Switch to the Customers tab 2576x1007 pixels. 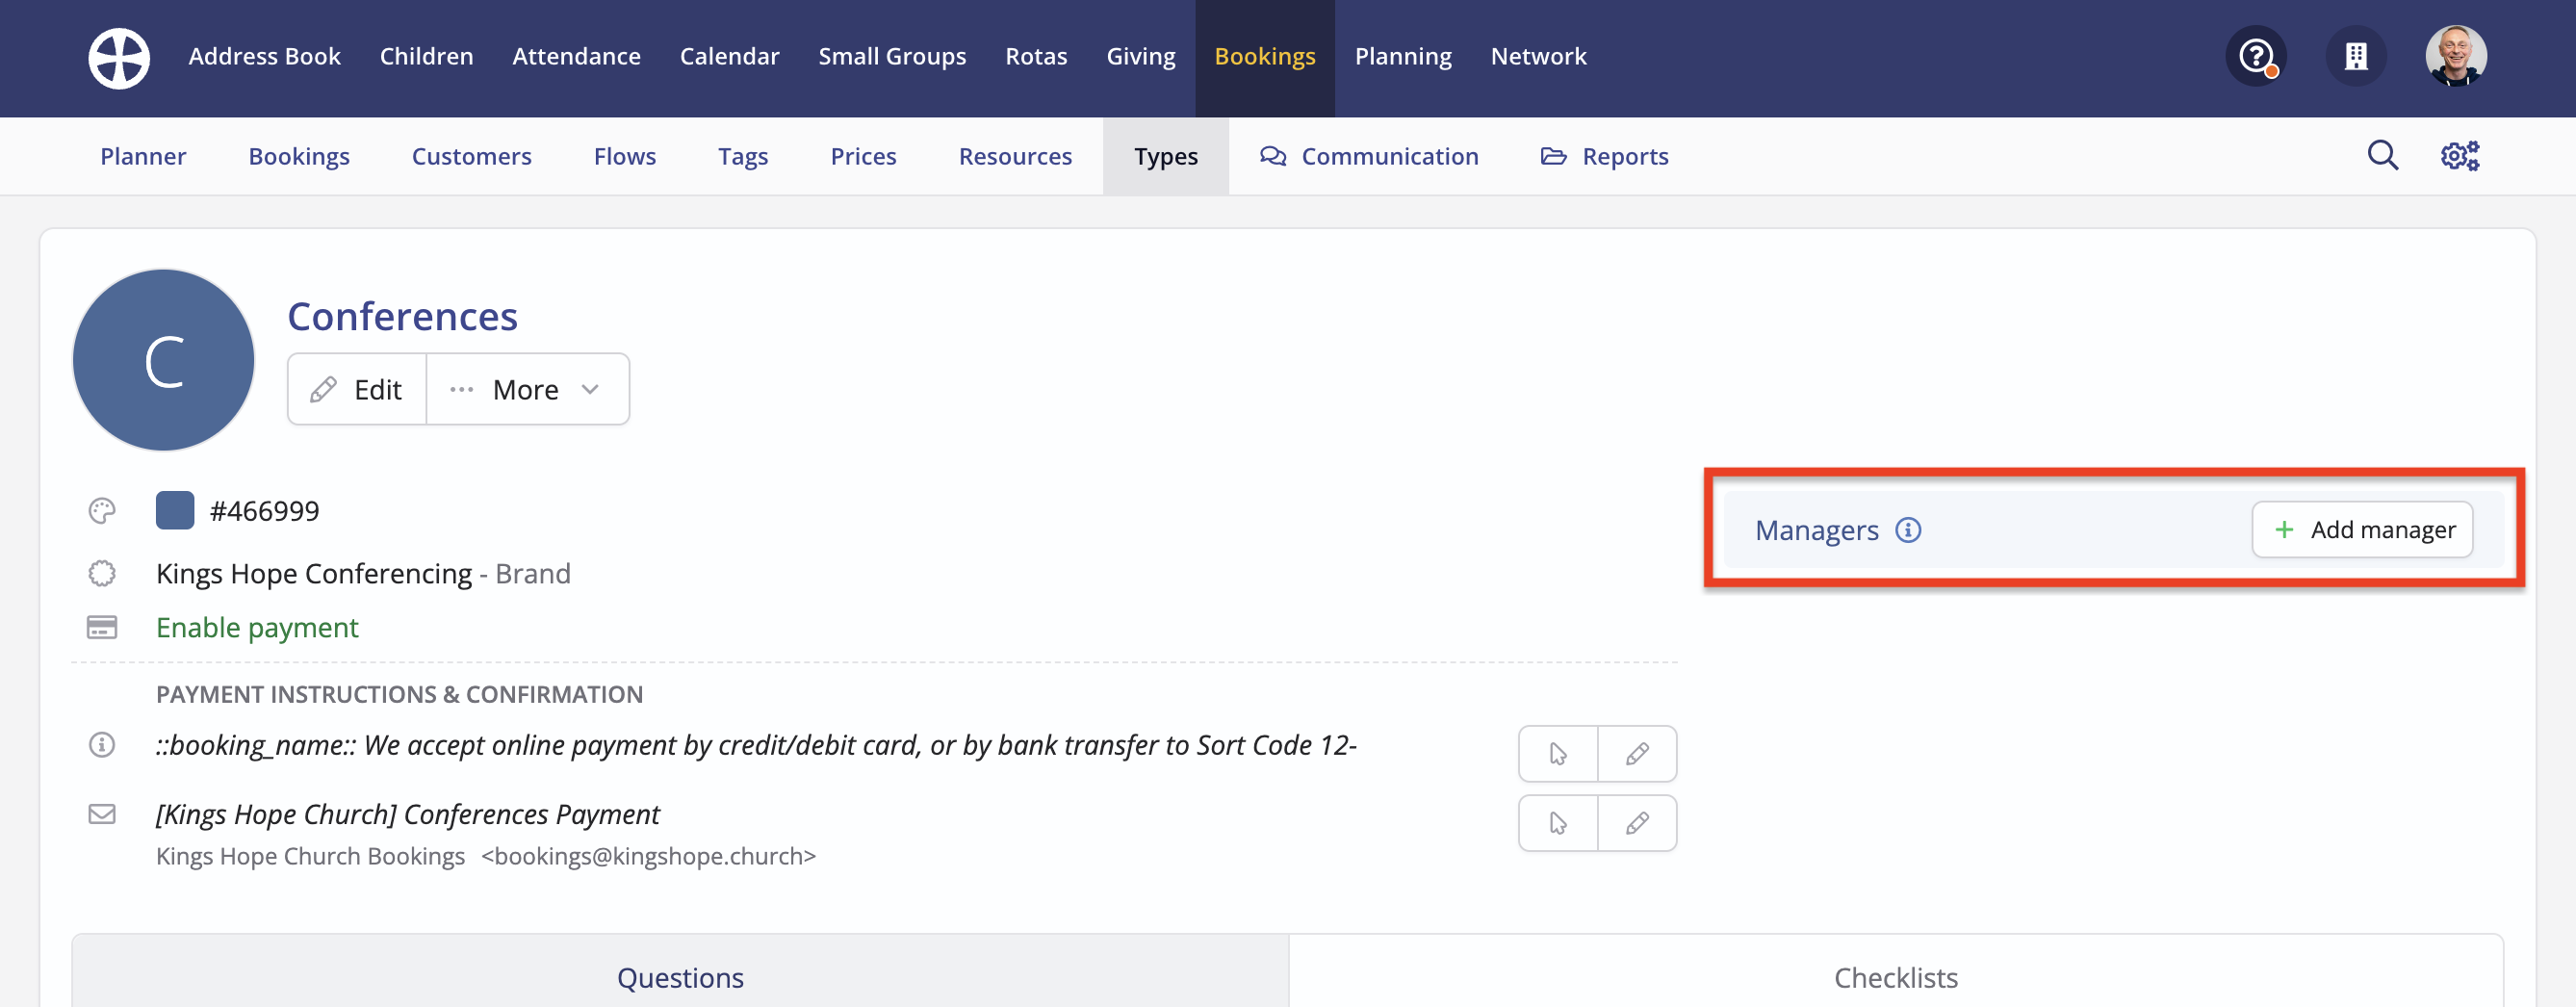[471, 156]
